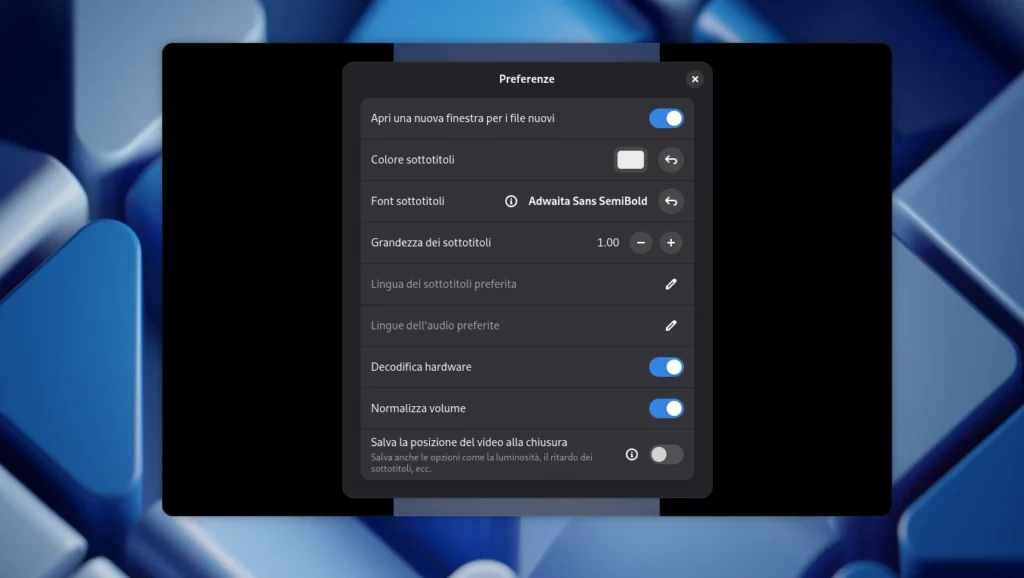Edit the preferred subtitle language with the pencil
1024x578 pixels.
point(671,283)
